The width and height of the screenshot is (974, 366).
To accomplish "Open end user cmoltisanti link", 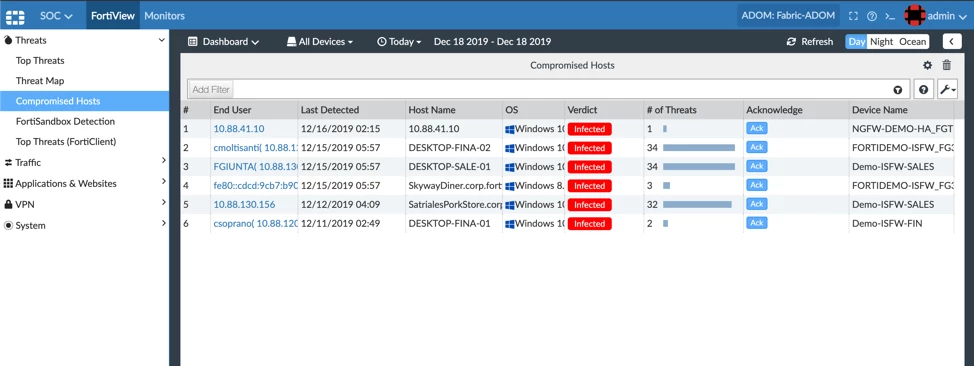I will coord(255,148).
